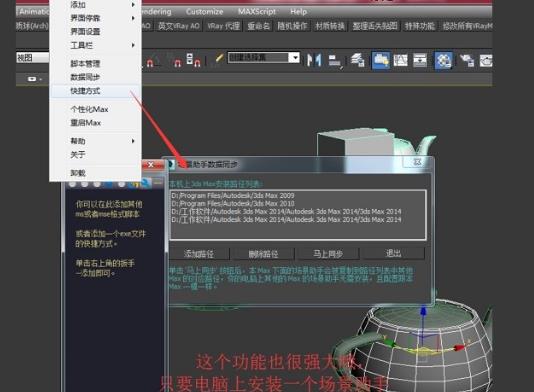Viewport: 534px width, 392px height.
Task: Open the Help menu
Action: click(x=298, y=12)
